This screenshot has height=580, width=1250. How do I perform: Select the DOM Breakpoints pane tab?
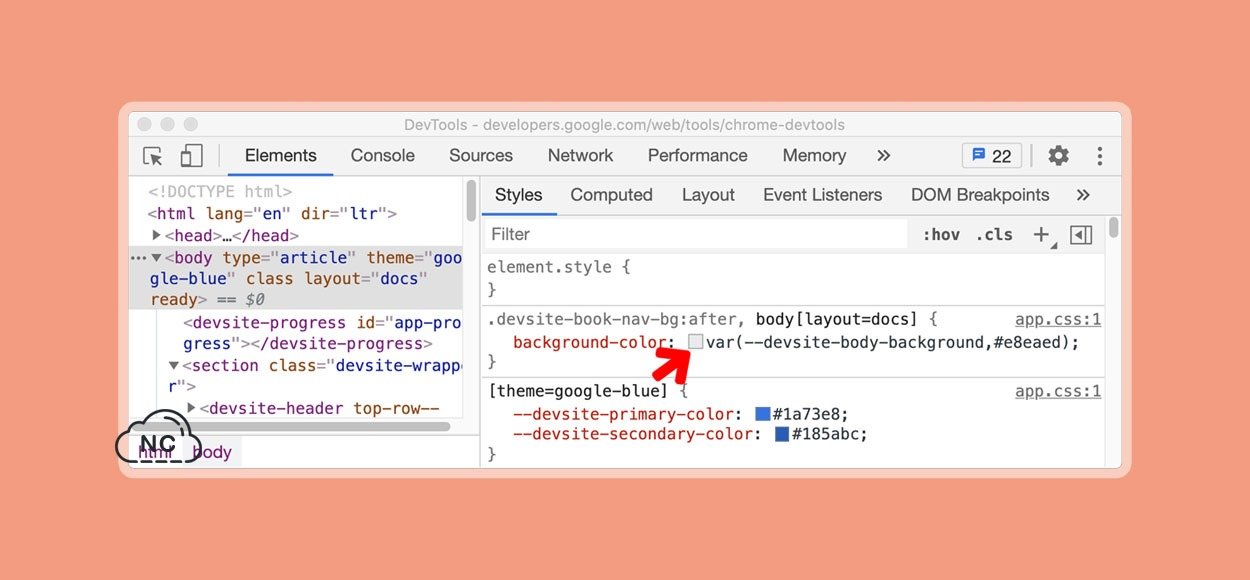980,195
